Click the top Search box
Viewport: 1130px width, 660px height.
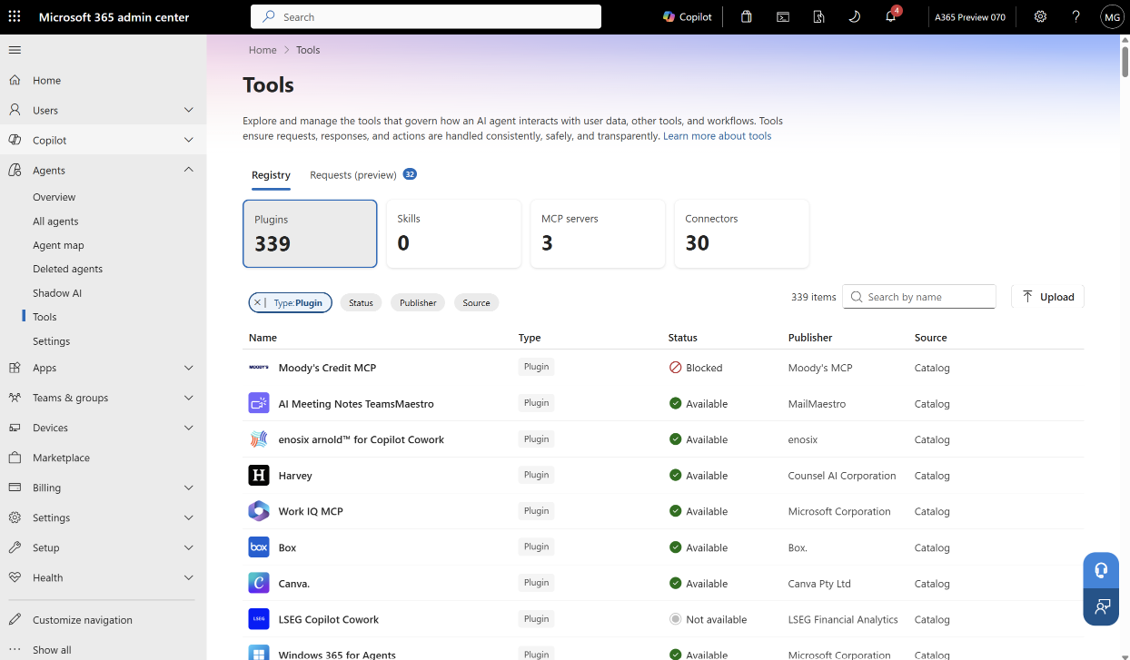[x=426, y=17]
